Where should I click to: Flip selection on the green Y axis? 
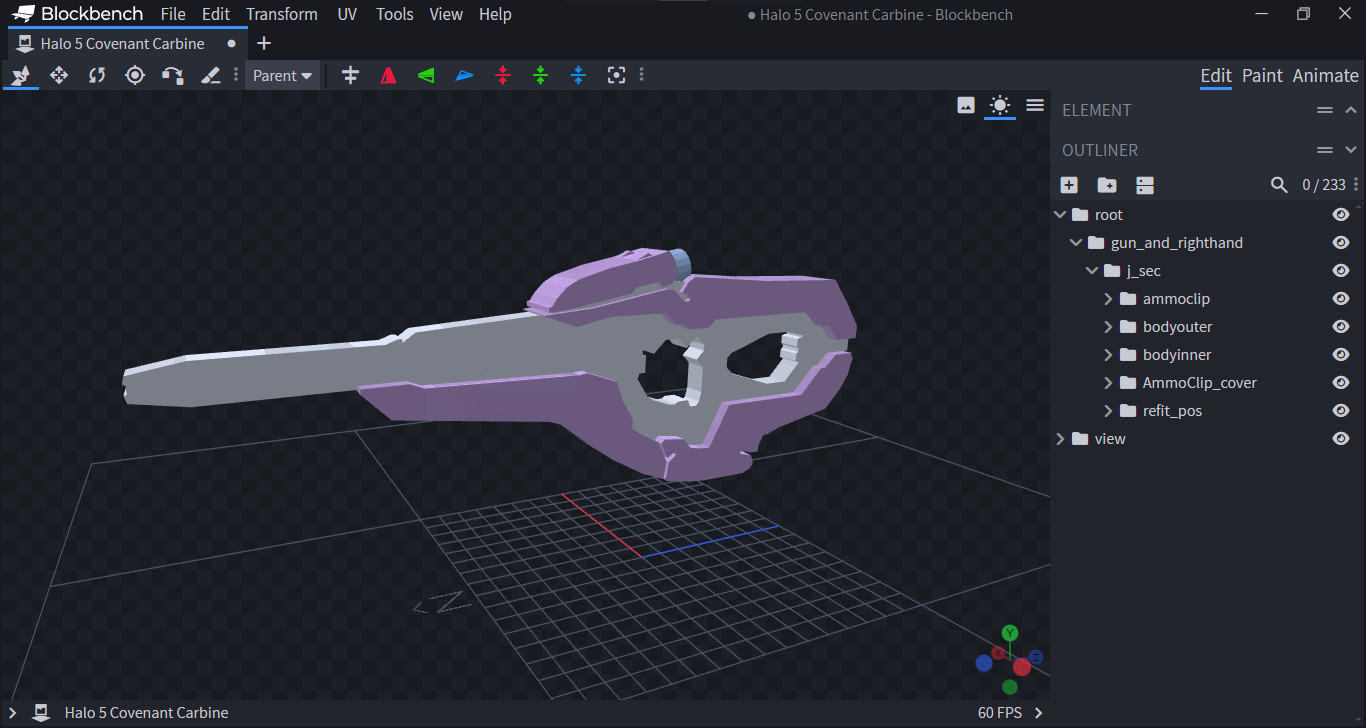(426, 75)
